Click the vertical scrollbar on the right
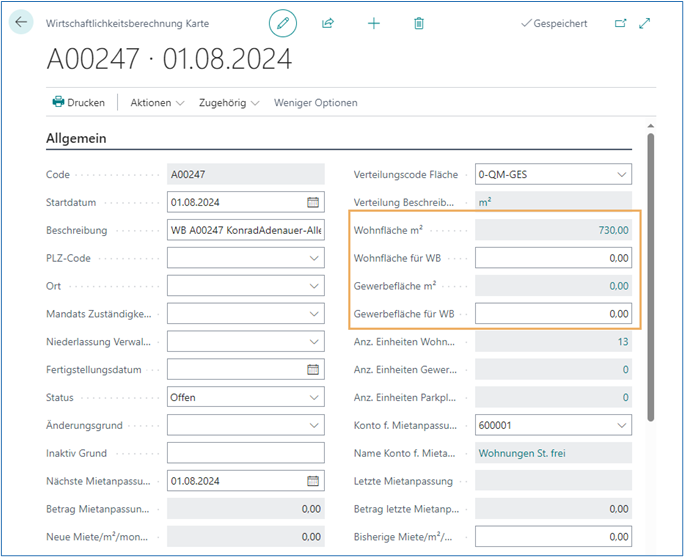Image resolution: width=684 pixels, height=557 pixels. coord(651,280)
